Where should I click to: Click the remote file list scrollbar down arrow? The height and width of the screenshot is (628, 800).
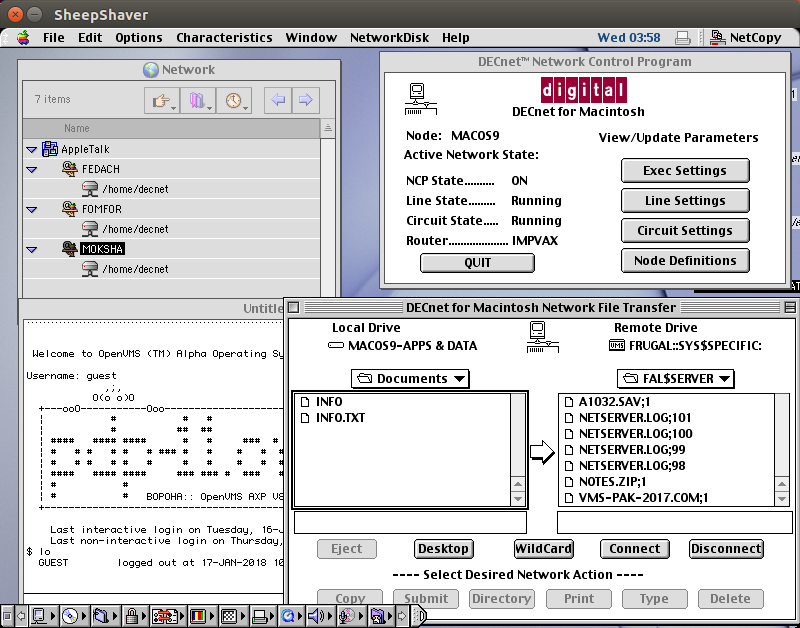784,497
